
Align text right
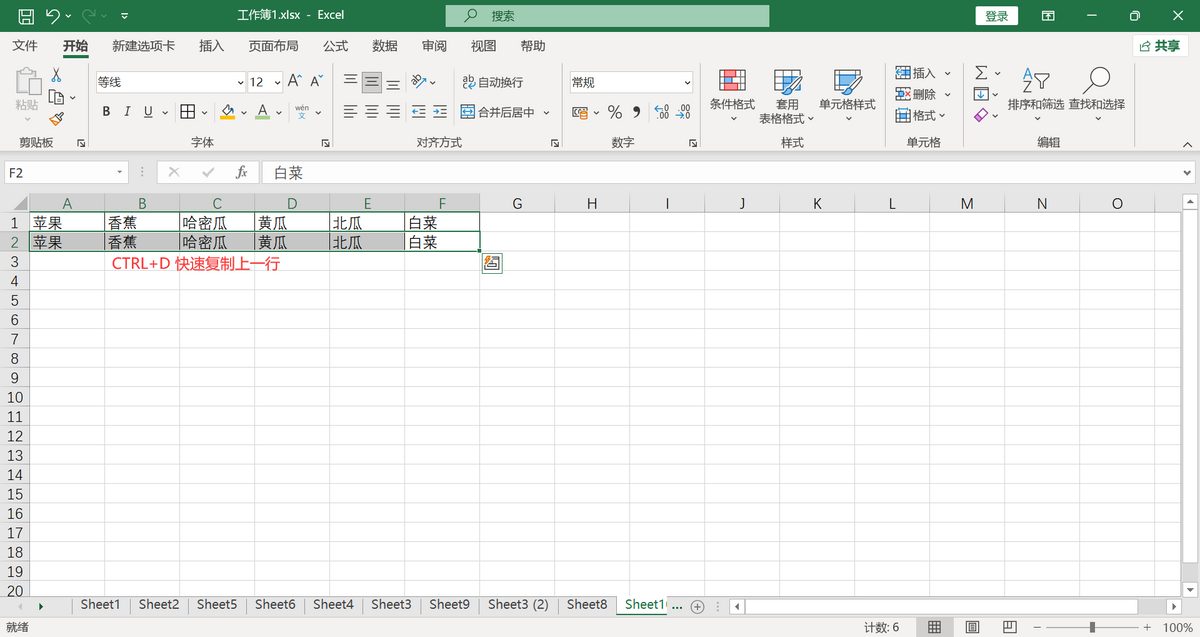pos(393,112)
